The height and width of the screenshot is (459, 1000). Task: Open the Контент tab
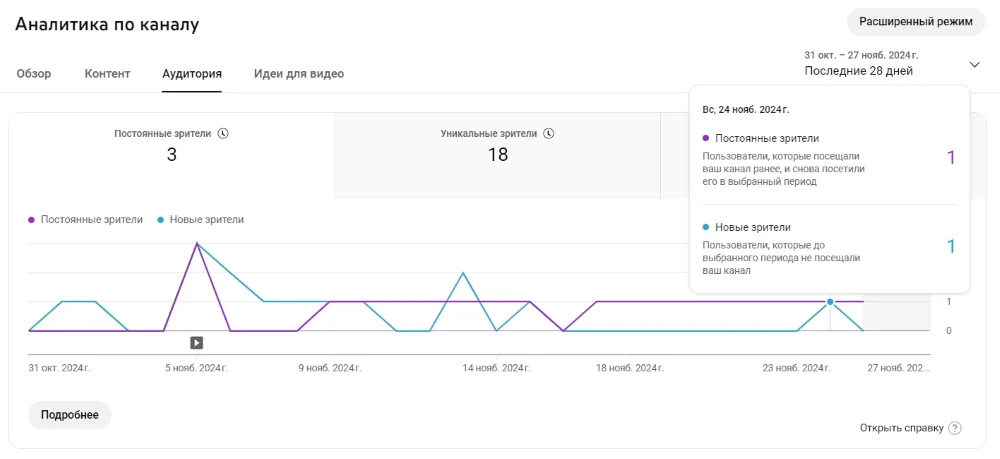coord(107,74)
